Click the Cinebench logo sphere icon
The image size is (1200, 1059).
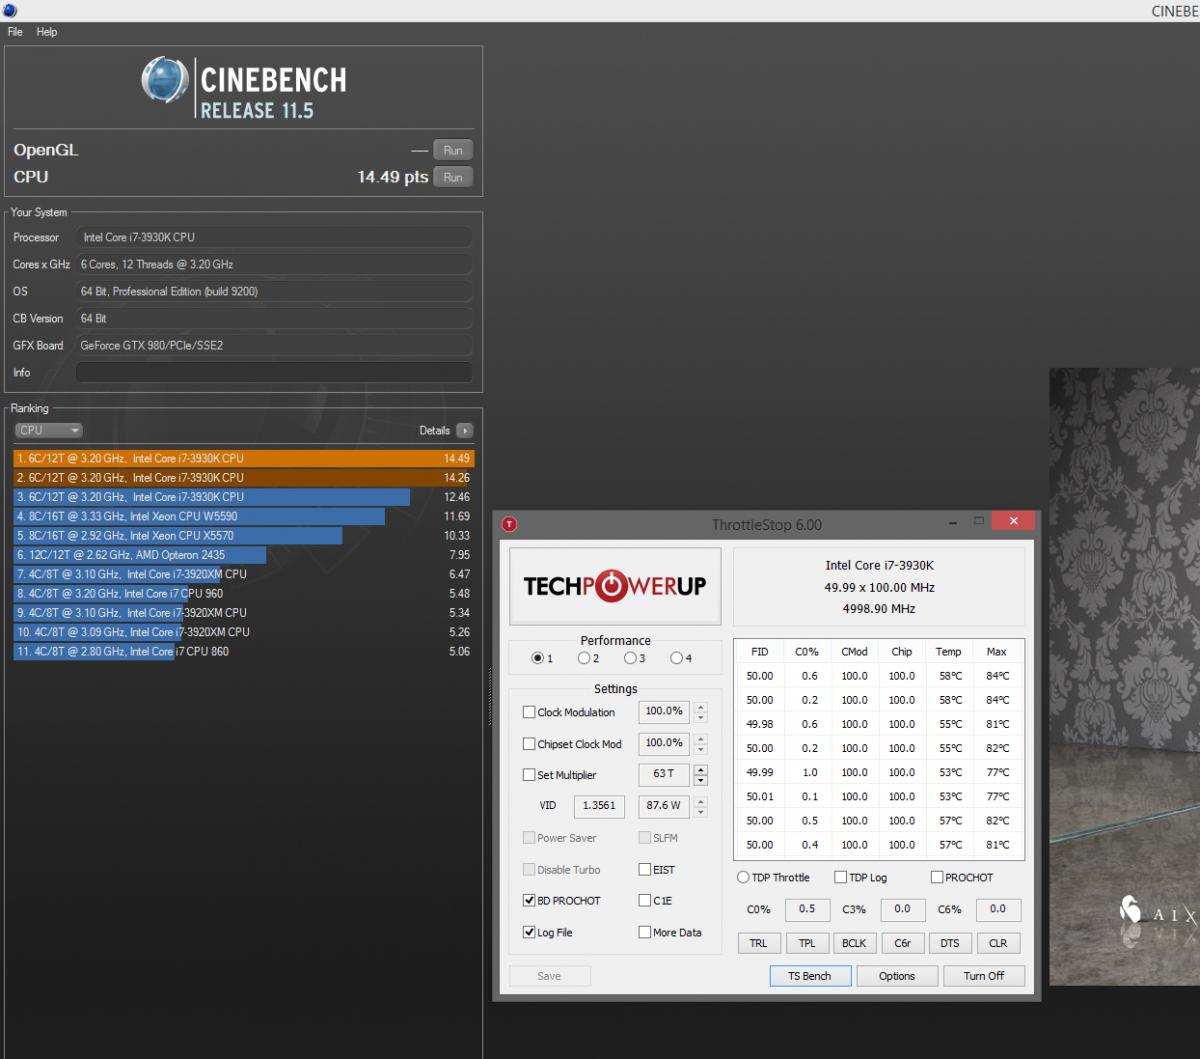click(165, 81)
